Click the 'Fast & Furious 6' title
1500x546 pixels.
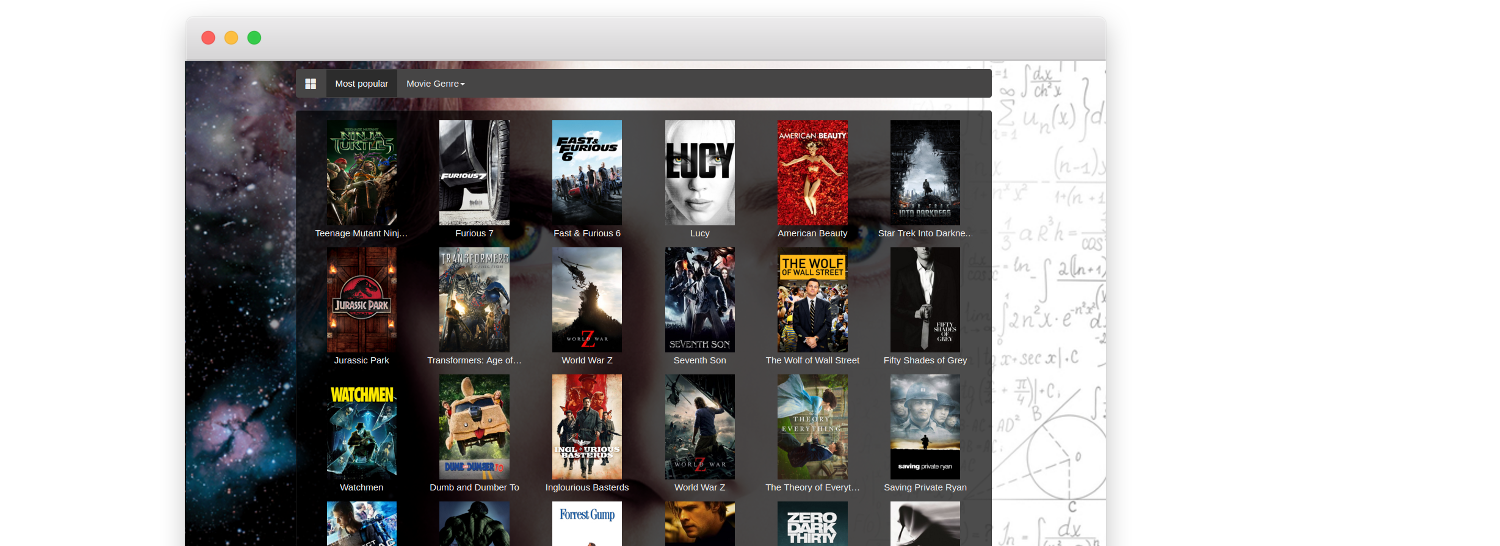[587, 233]
